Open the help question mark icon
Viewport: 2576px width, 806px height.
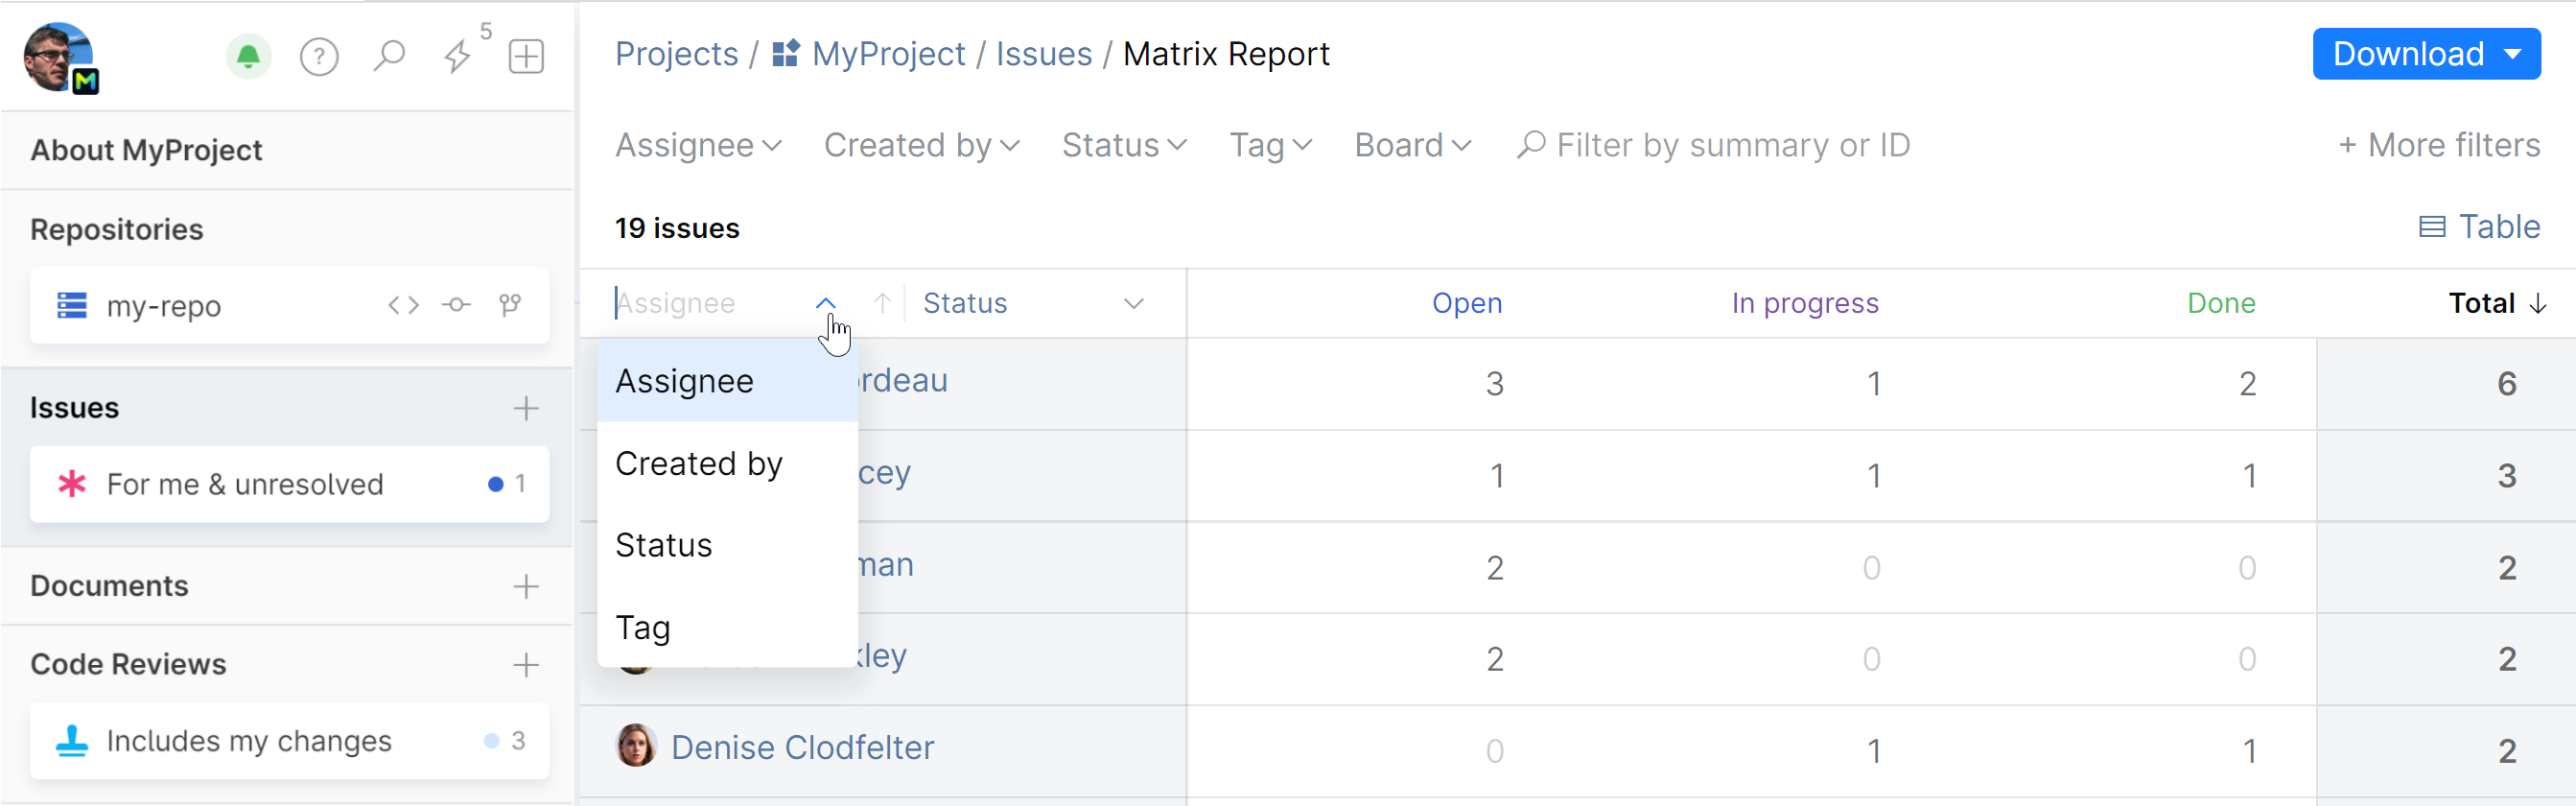[319, 56]
